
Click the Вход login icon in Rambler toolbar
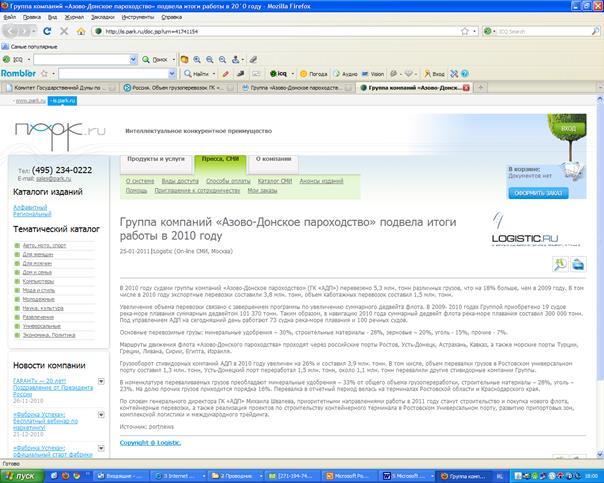tap(434, 74)
